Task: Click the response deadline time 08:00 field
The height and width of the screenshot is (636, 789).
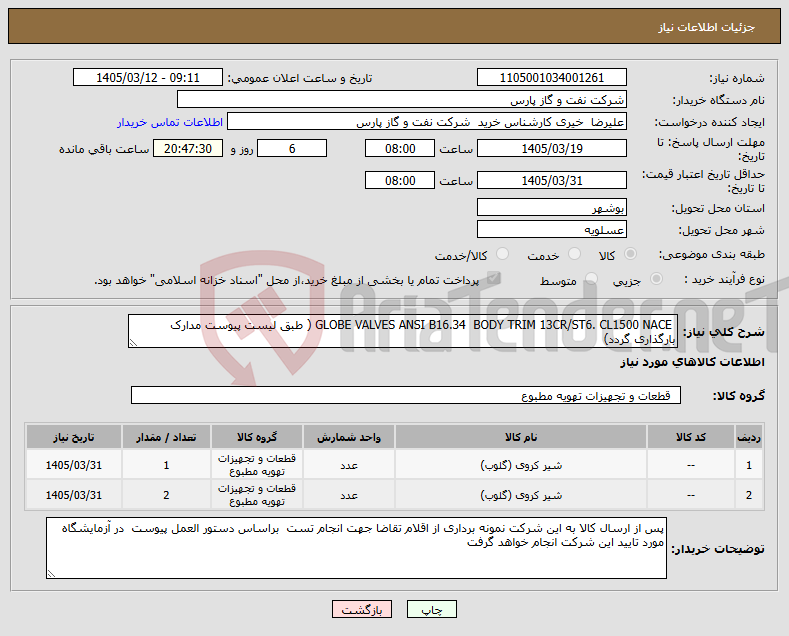Action: pyautogui.click(x=400, y=148)
